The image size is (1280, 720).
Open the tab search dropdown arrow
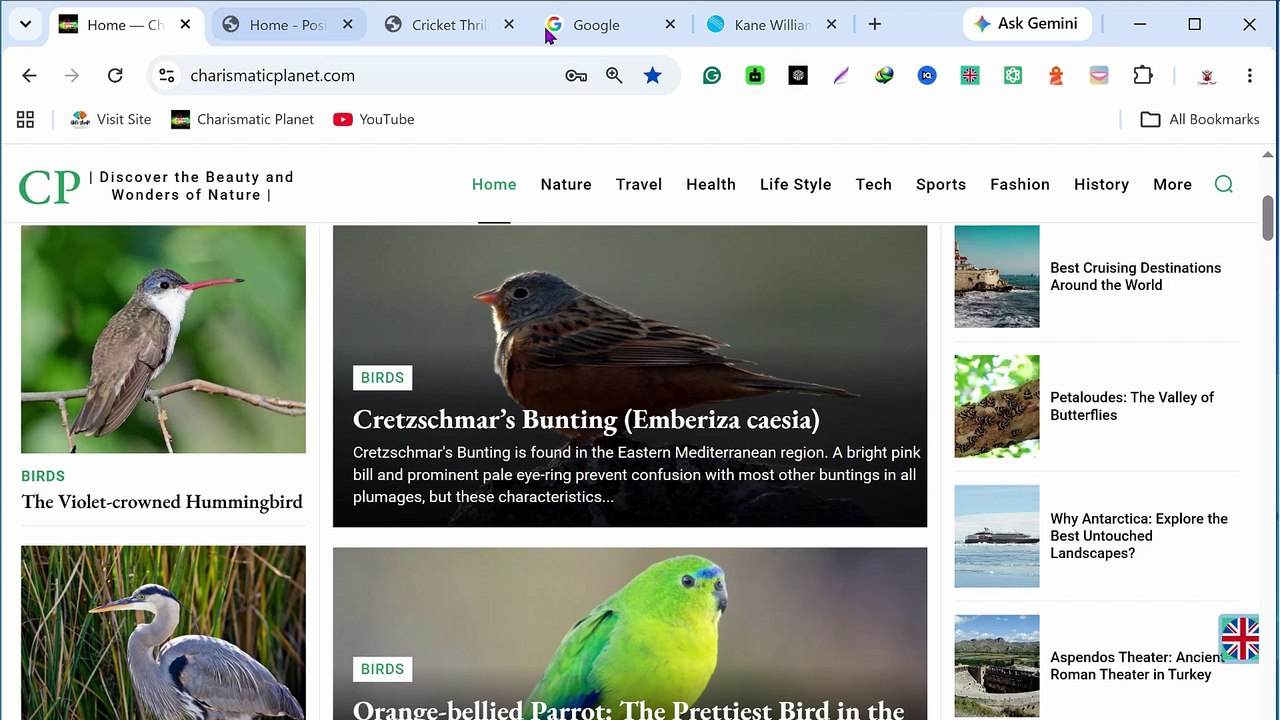(25, 24)
